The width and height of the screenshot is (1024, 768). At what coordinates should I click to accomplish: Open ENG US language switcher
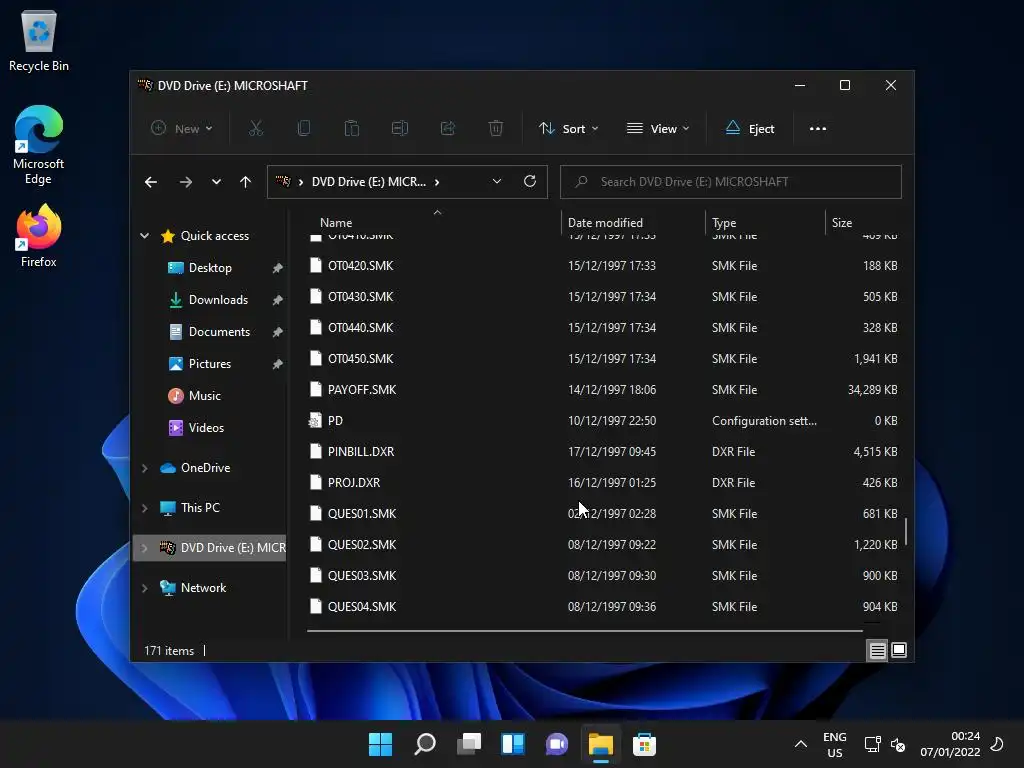[x=835, y=744]
